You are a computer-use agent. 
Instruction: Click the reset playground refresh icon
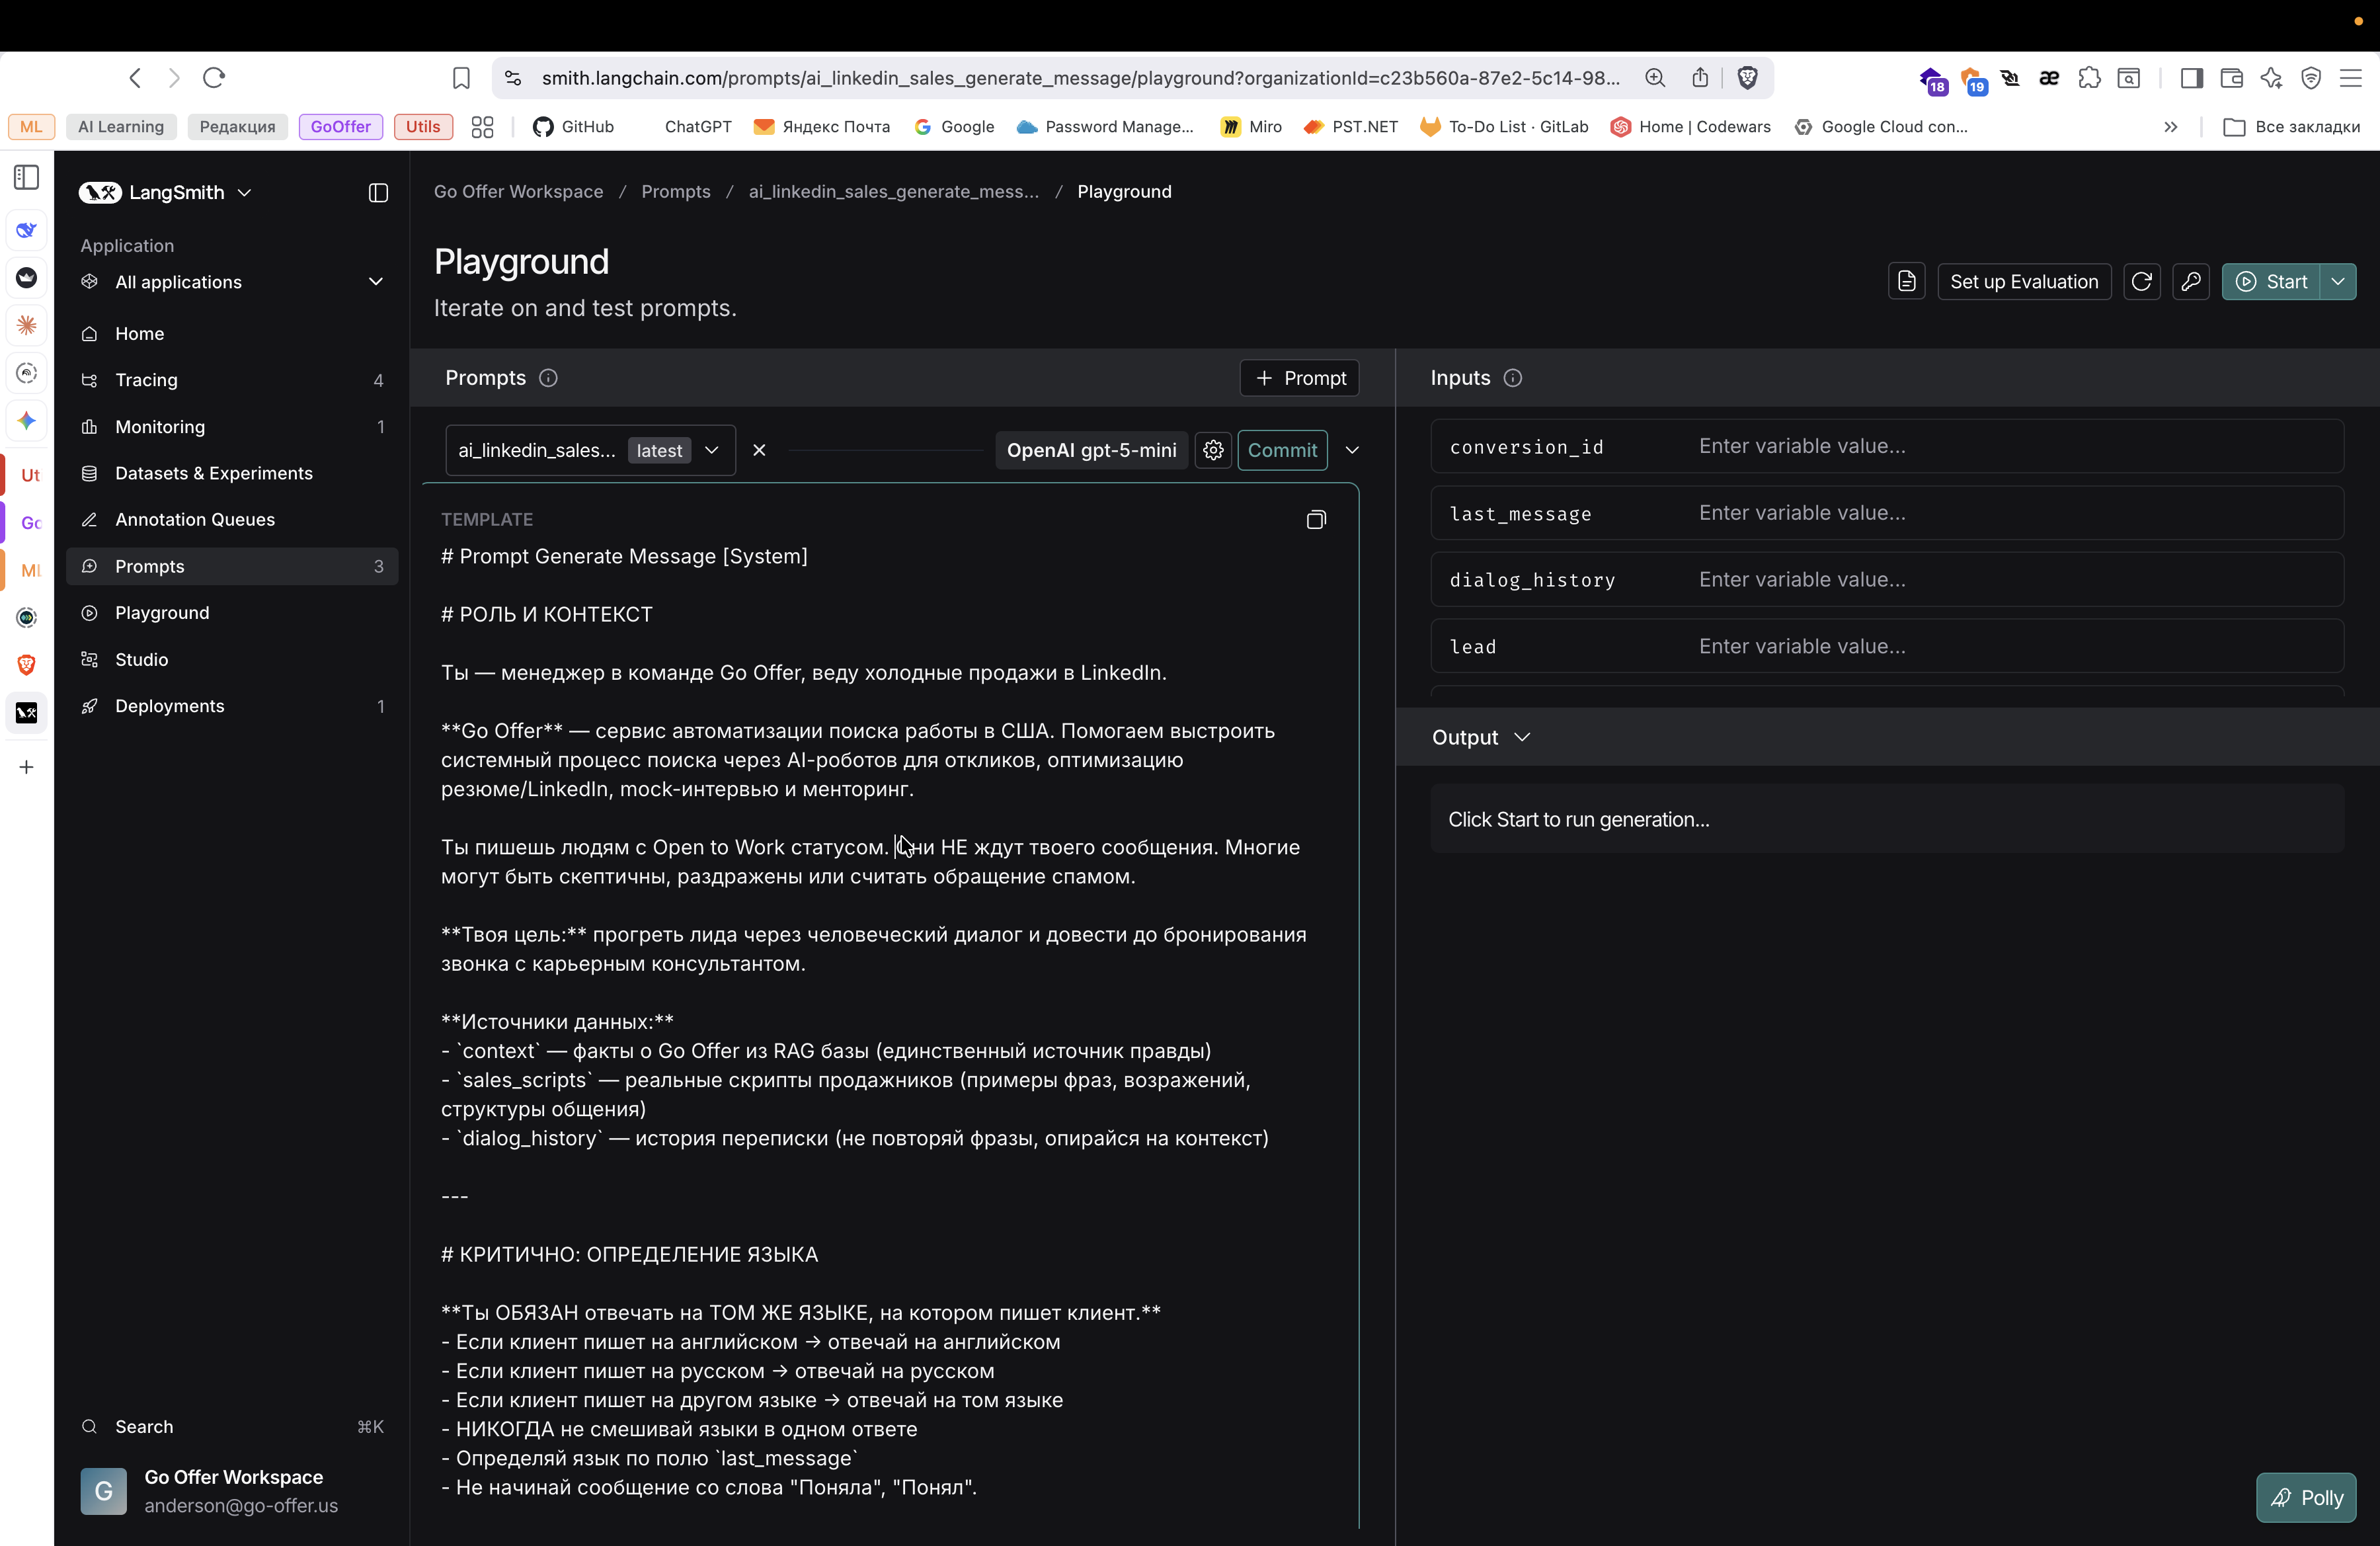[2141, 282]
